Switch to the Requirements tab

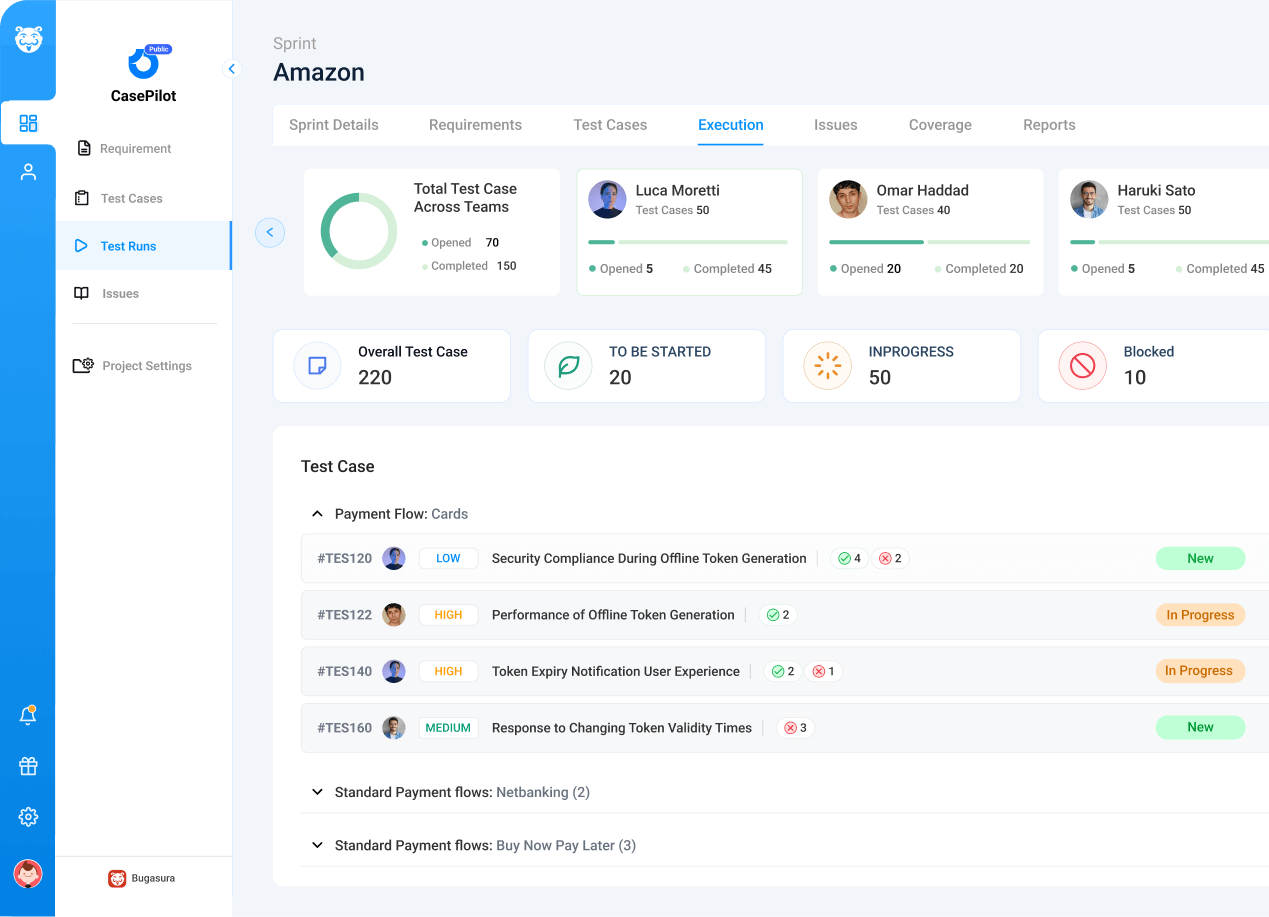475,125
